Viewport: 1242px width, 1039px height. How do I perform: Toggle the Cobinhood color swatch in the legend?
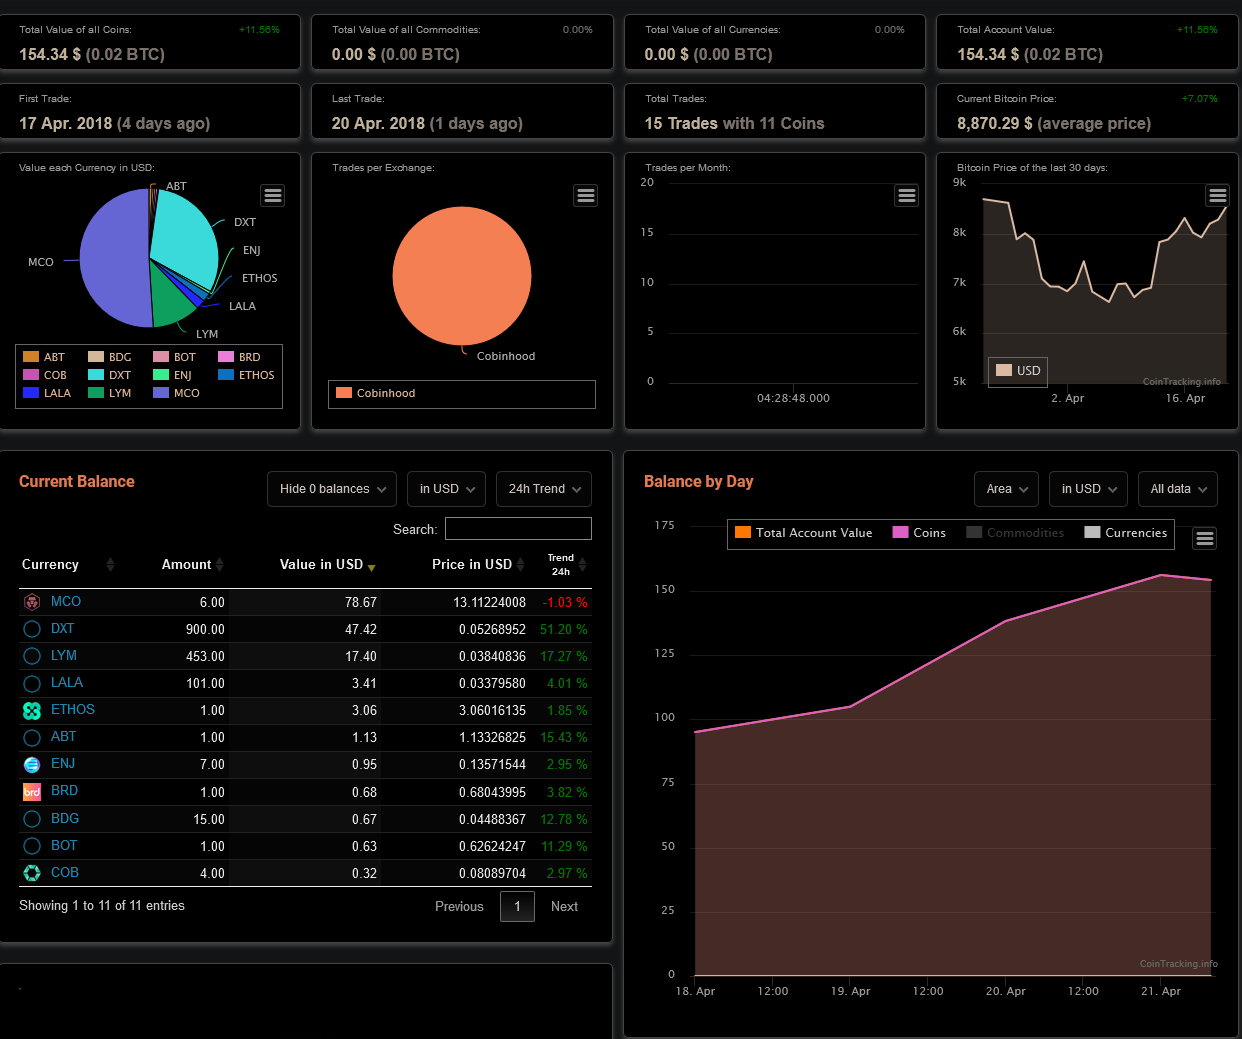point(344,393)
